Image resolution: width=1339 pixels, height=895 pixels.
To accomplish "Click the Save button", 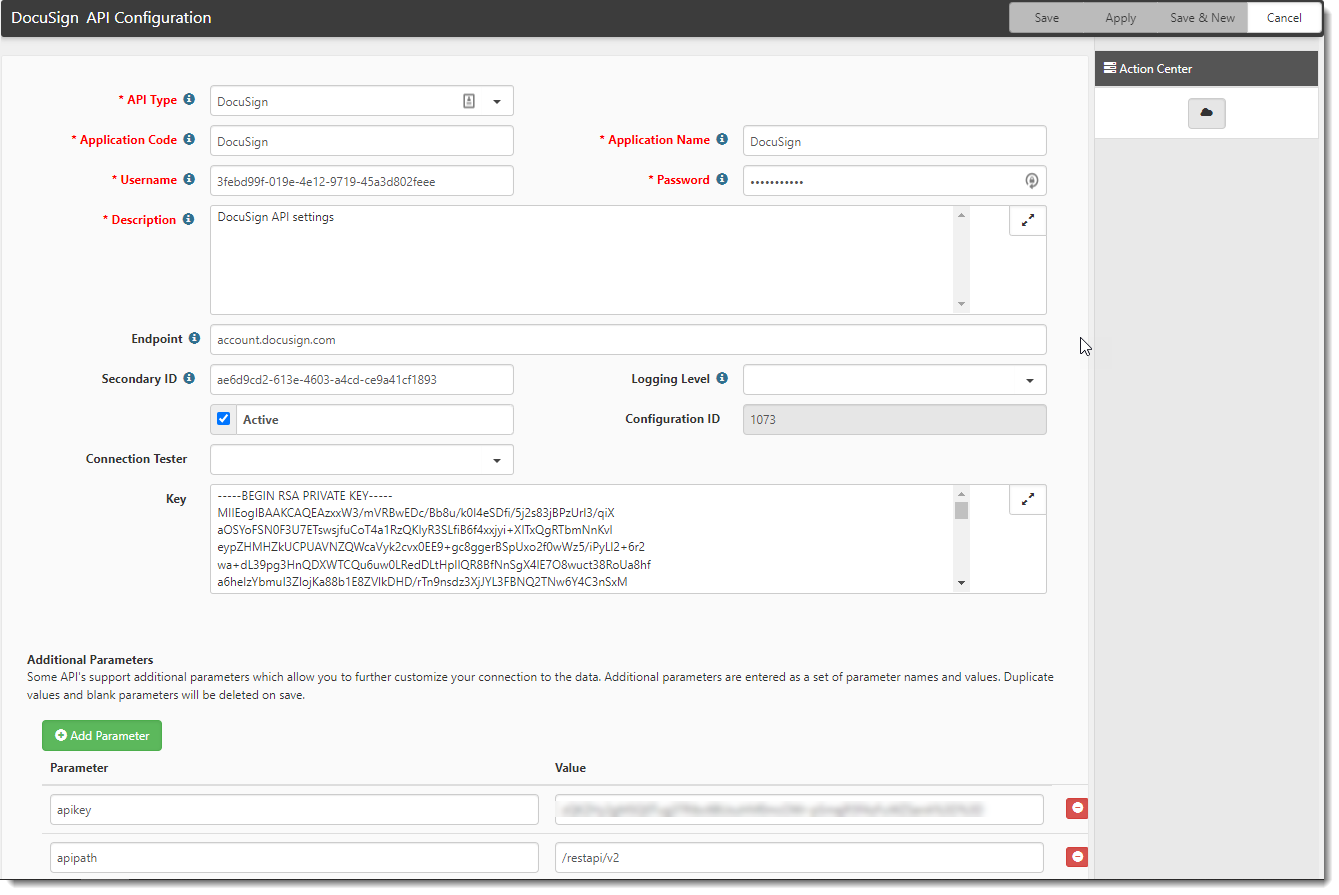I will pyautogui.click(x=1046, y=18).
